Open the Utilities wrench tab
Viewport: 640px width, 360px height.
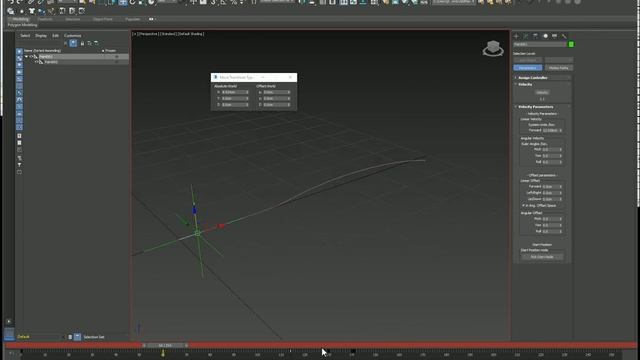[564, 36]
